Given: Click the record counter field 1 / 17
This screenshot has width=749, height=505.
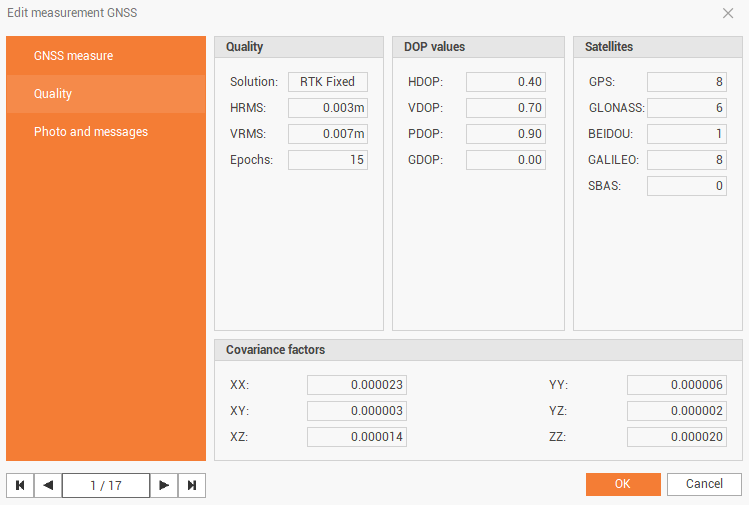Looking at the screenshot, I should pos(105,485).
